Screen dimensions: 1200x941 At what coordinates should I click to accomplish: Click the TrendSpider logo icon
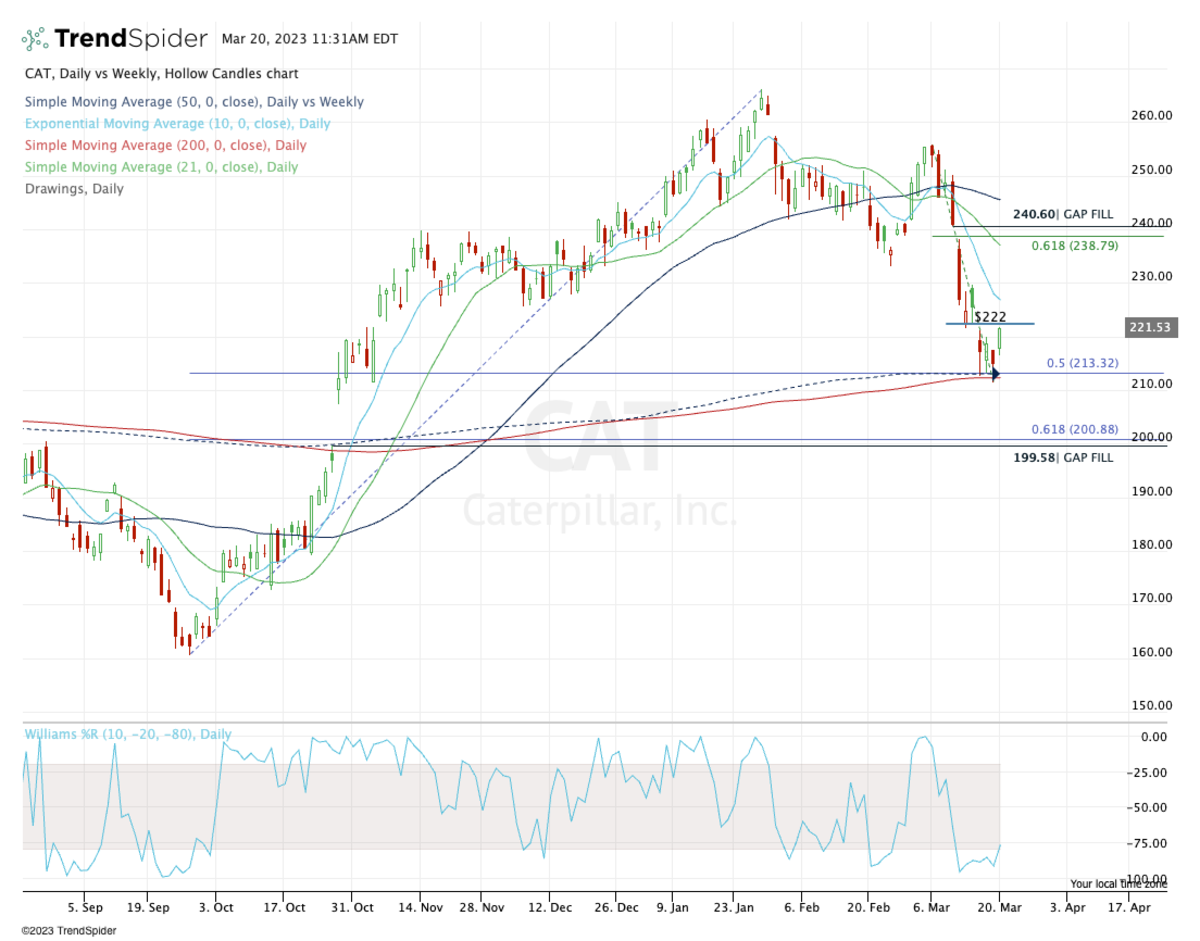pyautogui.click(x=35, y=39)
